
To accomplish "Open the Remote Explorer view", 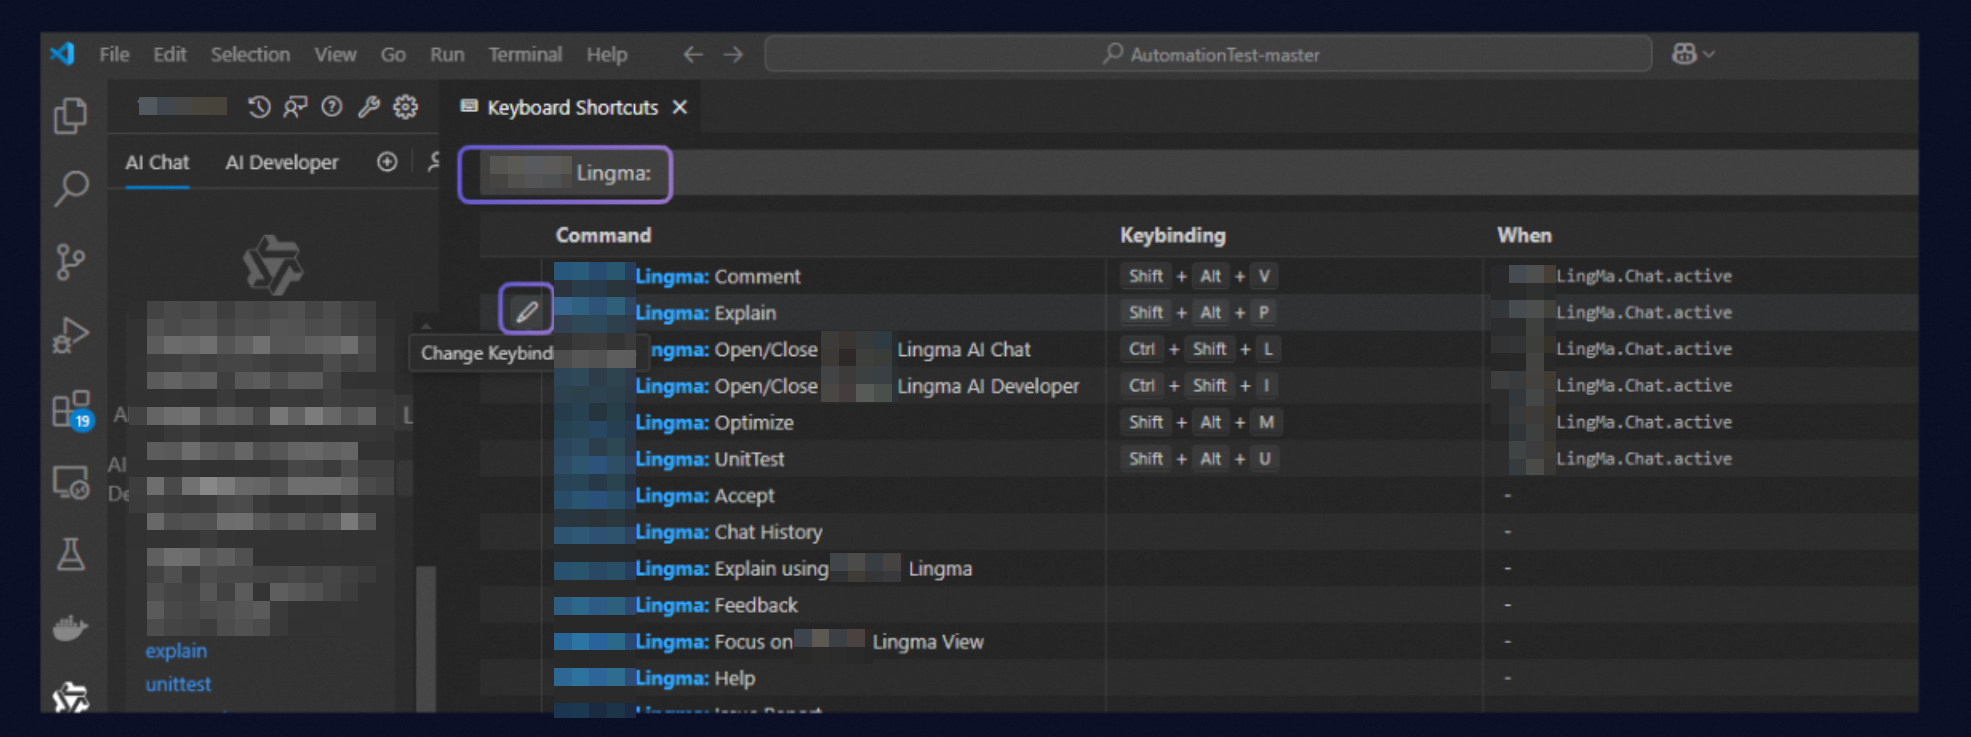I will tap(70, 483).
